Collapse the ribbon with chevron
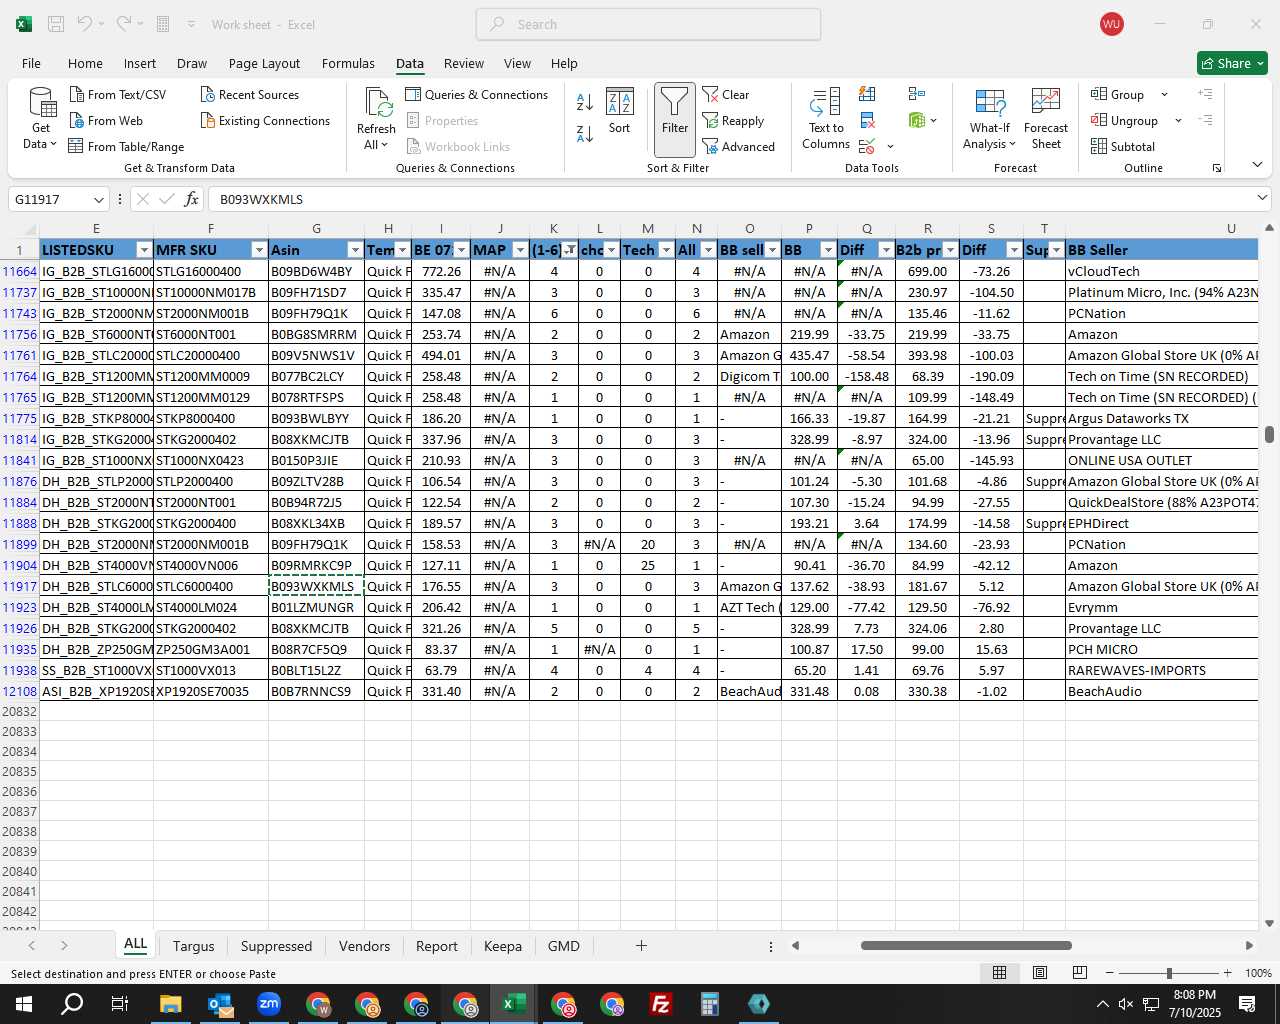The width and height of the screenshot is (1280, 1024). tap(1257, 165)
